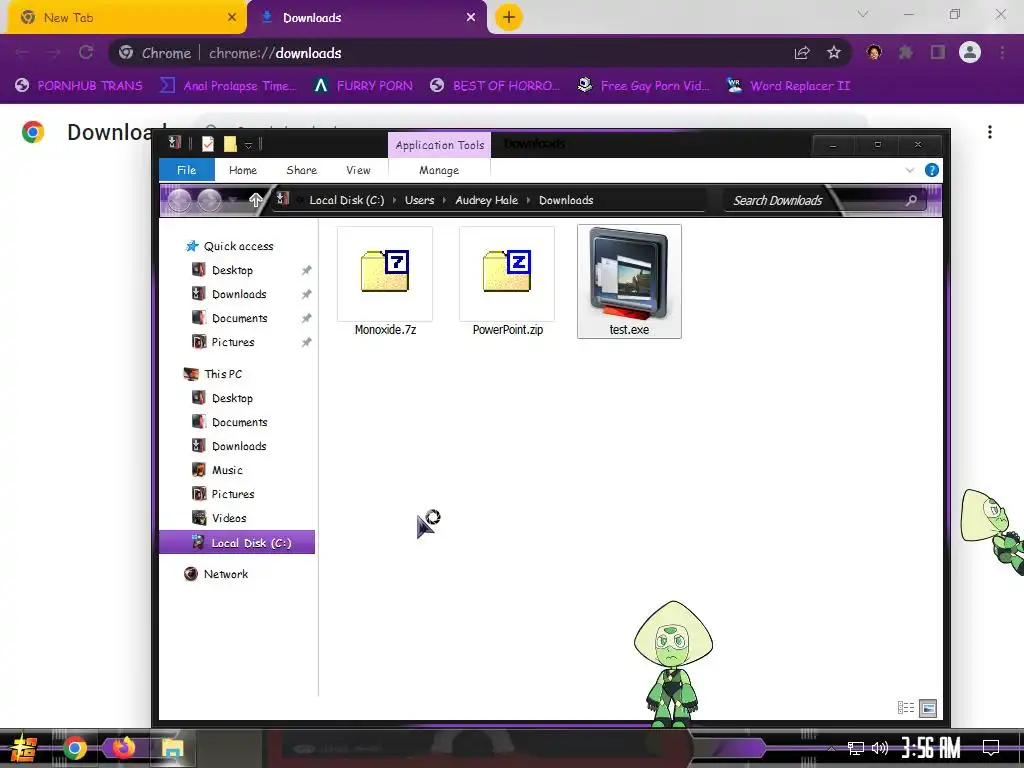This screenshot has width=1024, height=768.
Task: Switch to large icons view layout
Action: (x=927, y=708)
